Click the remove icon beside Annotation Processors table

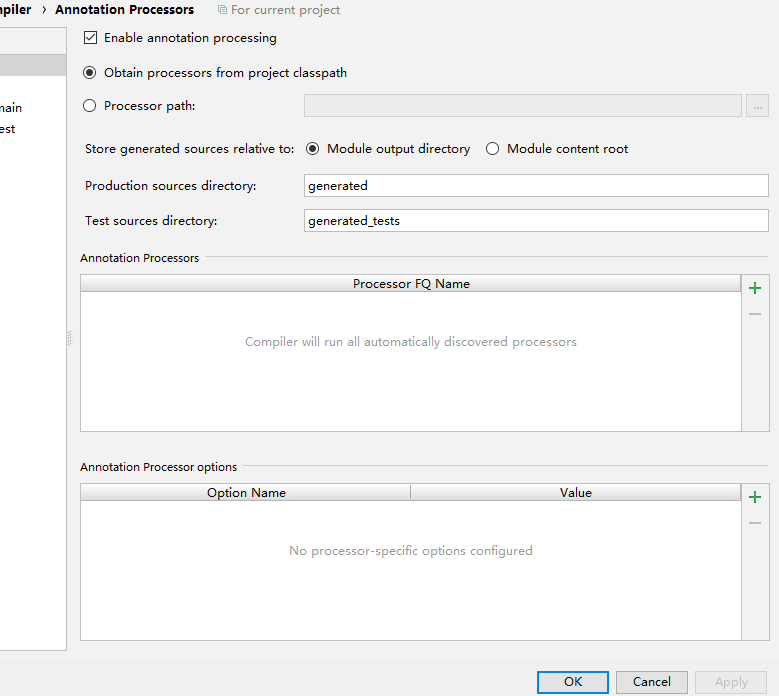[755, 314]
